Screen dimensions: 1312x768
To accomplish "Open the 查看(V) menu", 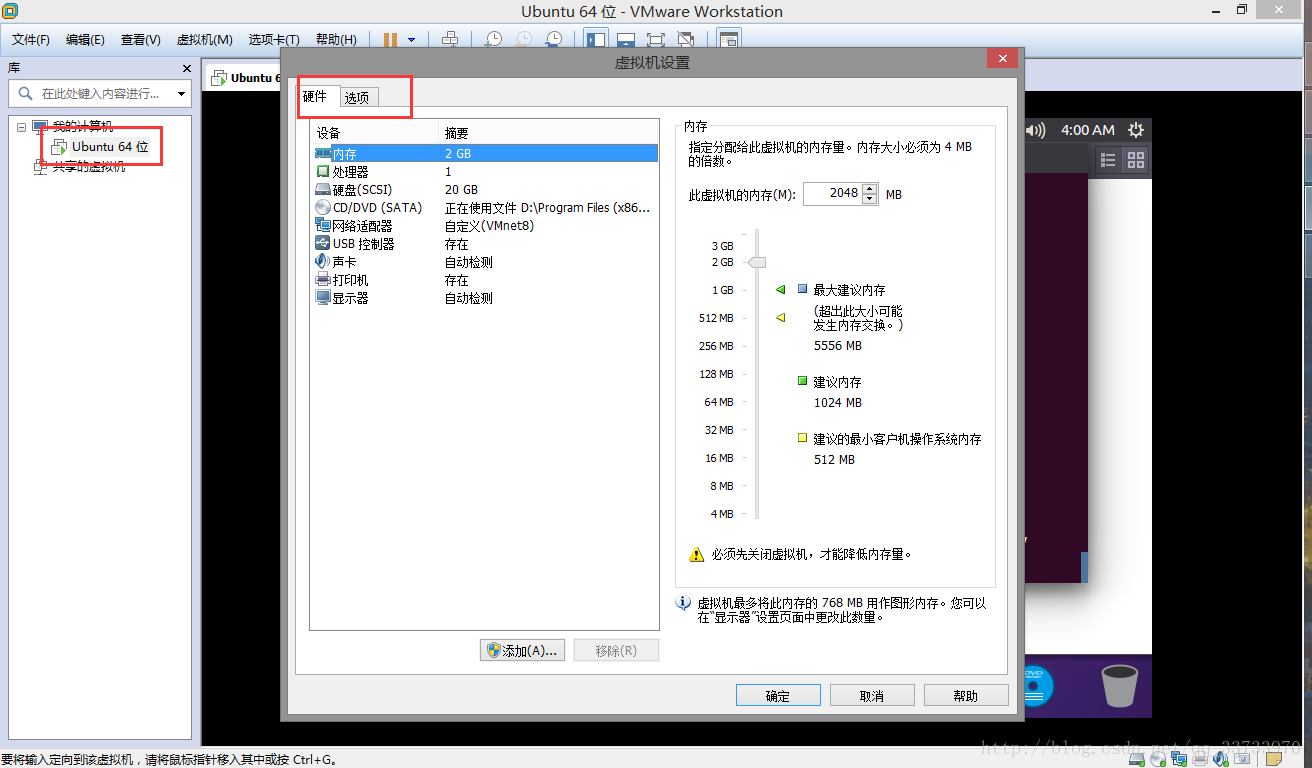I will point(140,39).
